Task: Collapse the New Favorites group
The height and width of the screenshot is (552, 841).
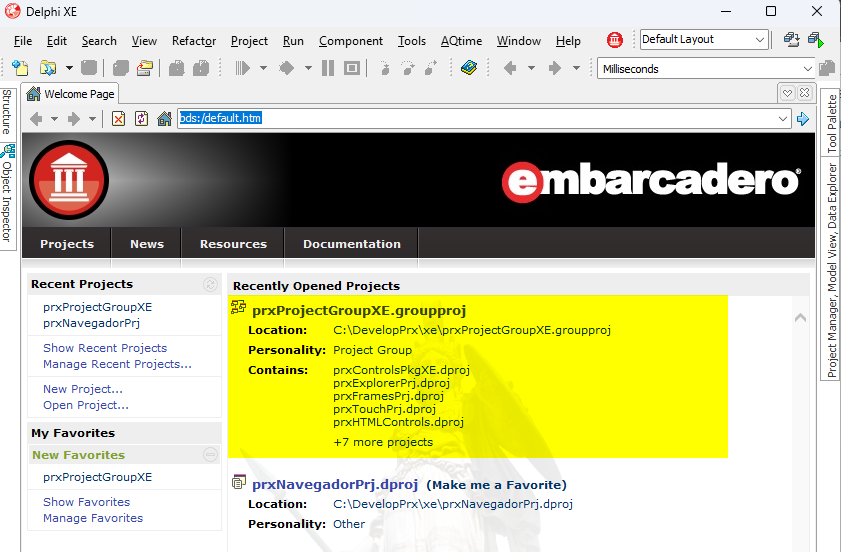Action: [x=210, y=455]
